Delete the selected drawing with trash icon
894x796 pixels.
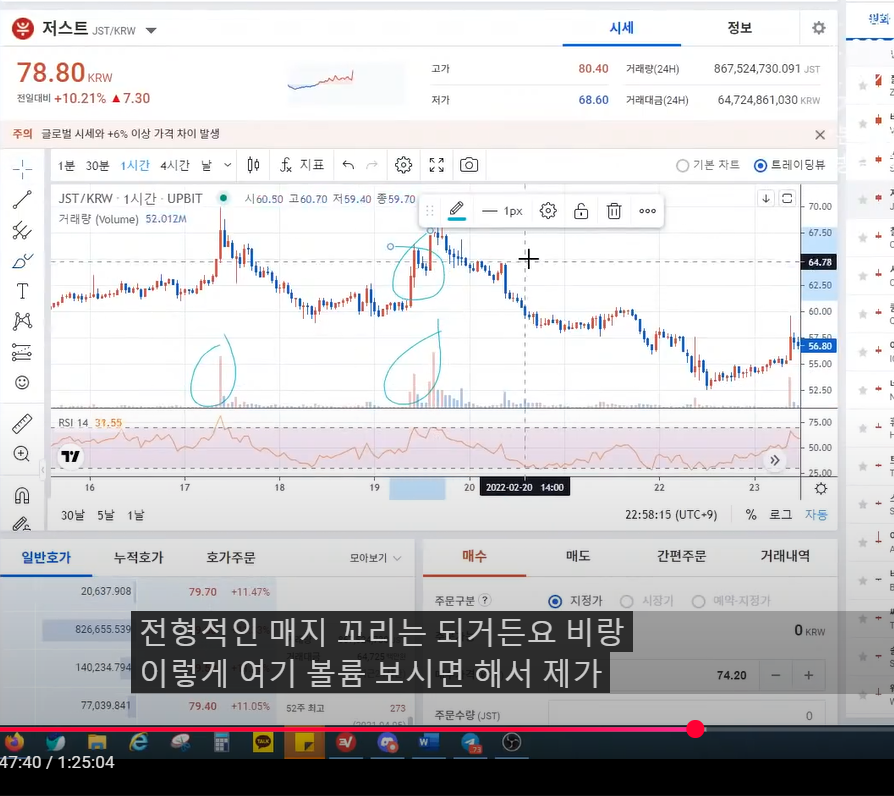tap(614, 211)
